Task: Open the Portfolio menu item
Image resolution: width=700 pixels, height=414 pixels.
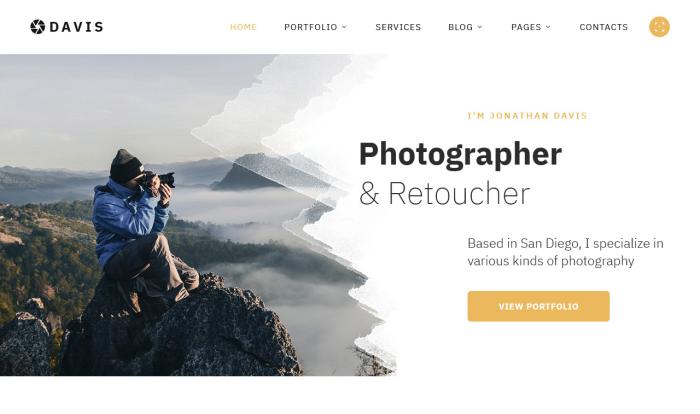Action: point(311,27)
